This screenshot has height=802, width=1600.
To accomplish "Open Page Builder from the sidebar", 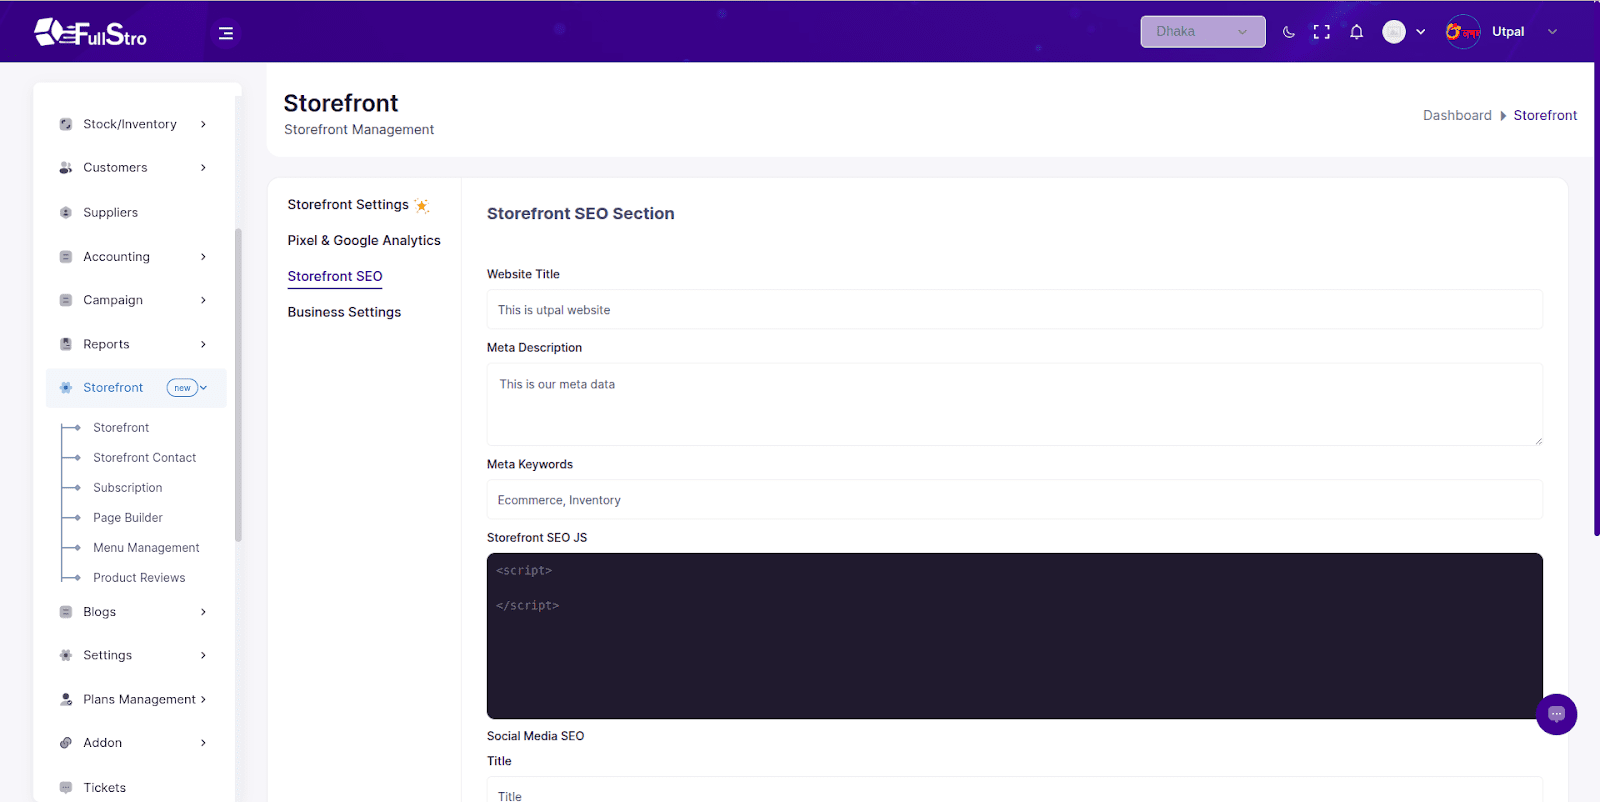I will tap(127, 518).
